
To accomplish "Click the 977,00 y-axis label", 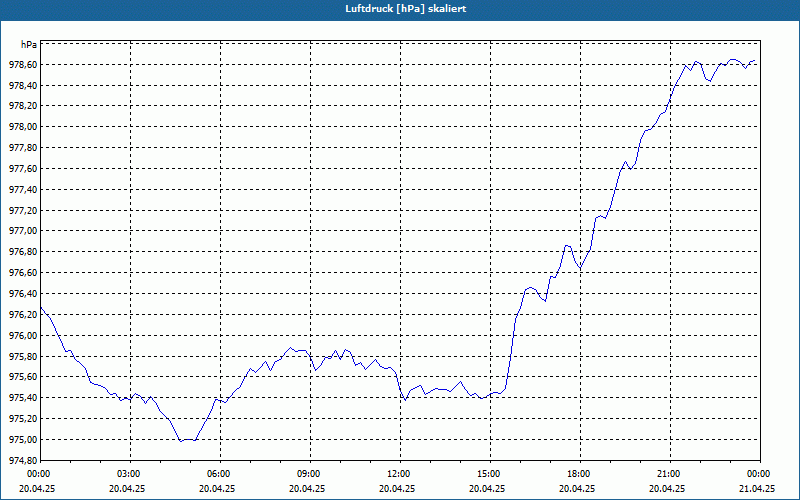I will (23, 231).
